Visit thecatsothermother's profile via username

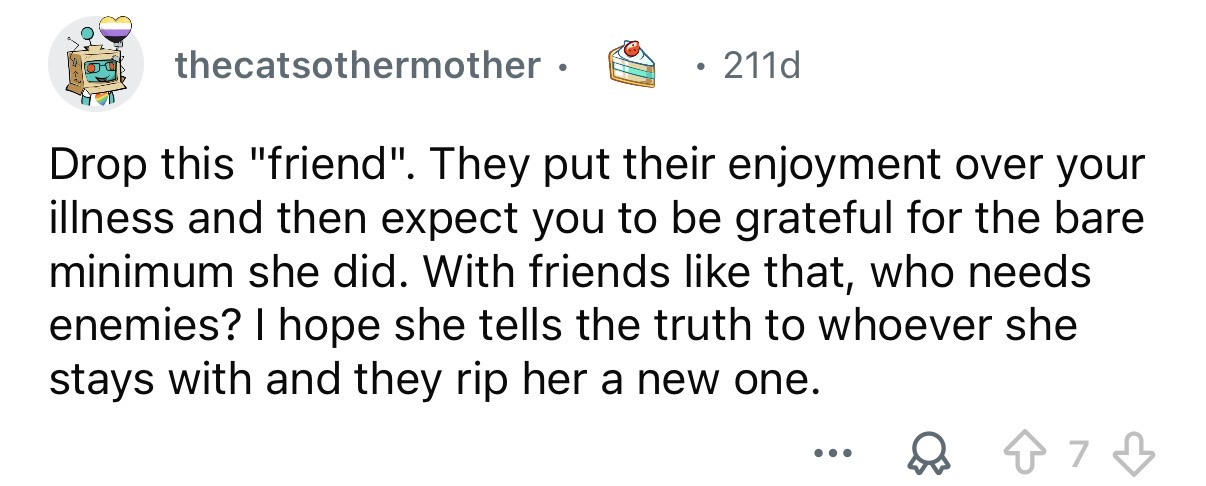click(x=358, y=66)
